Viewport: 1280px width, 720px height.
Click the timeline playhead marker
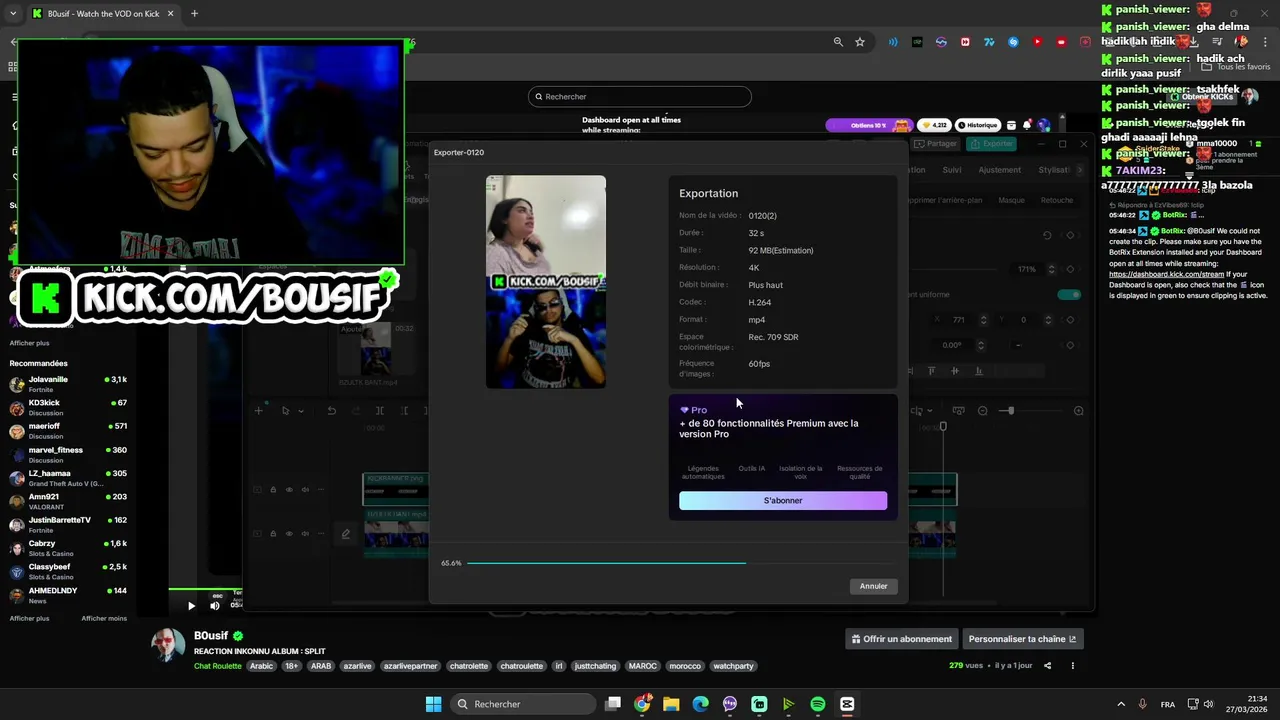[942, 427]
